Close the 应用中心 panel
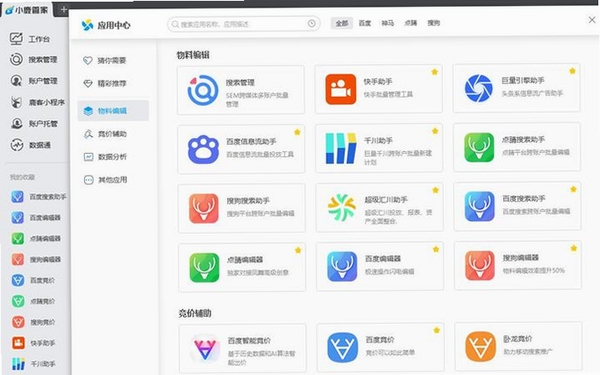The image size is (600, 375). 592,20
